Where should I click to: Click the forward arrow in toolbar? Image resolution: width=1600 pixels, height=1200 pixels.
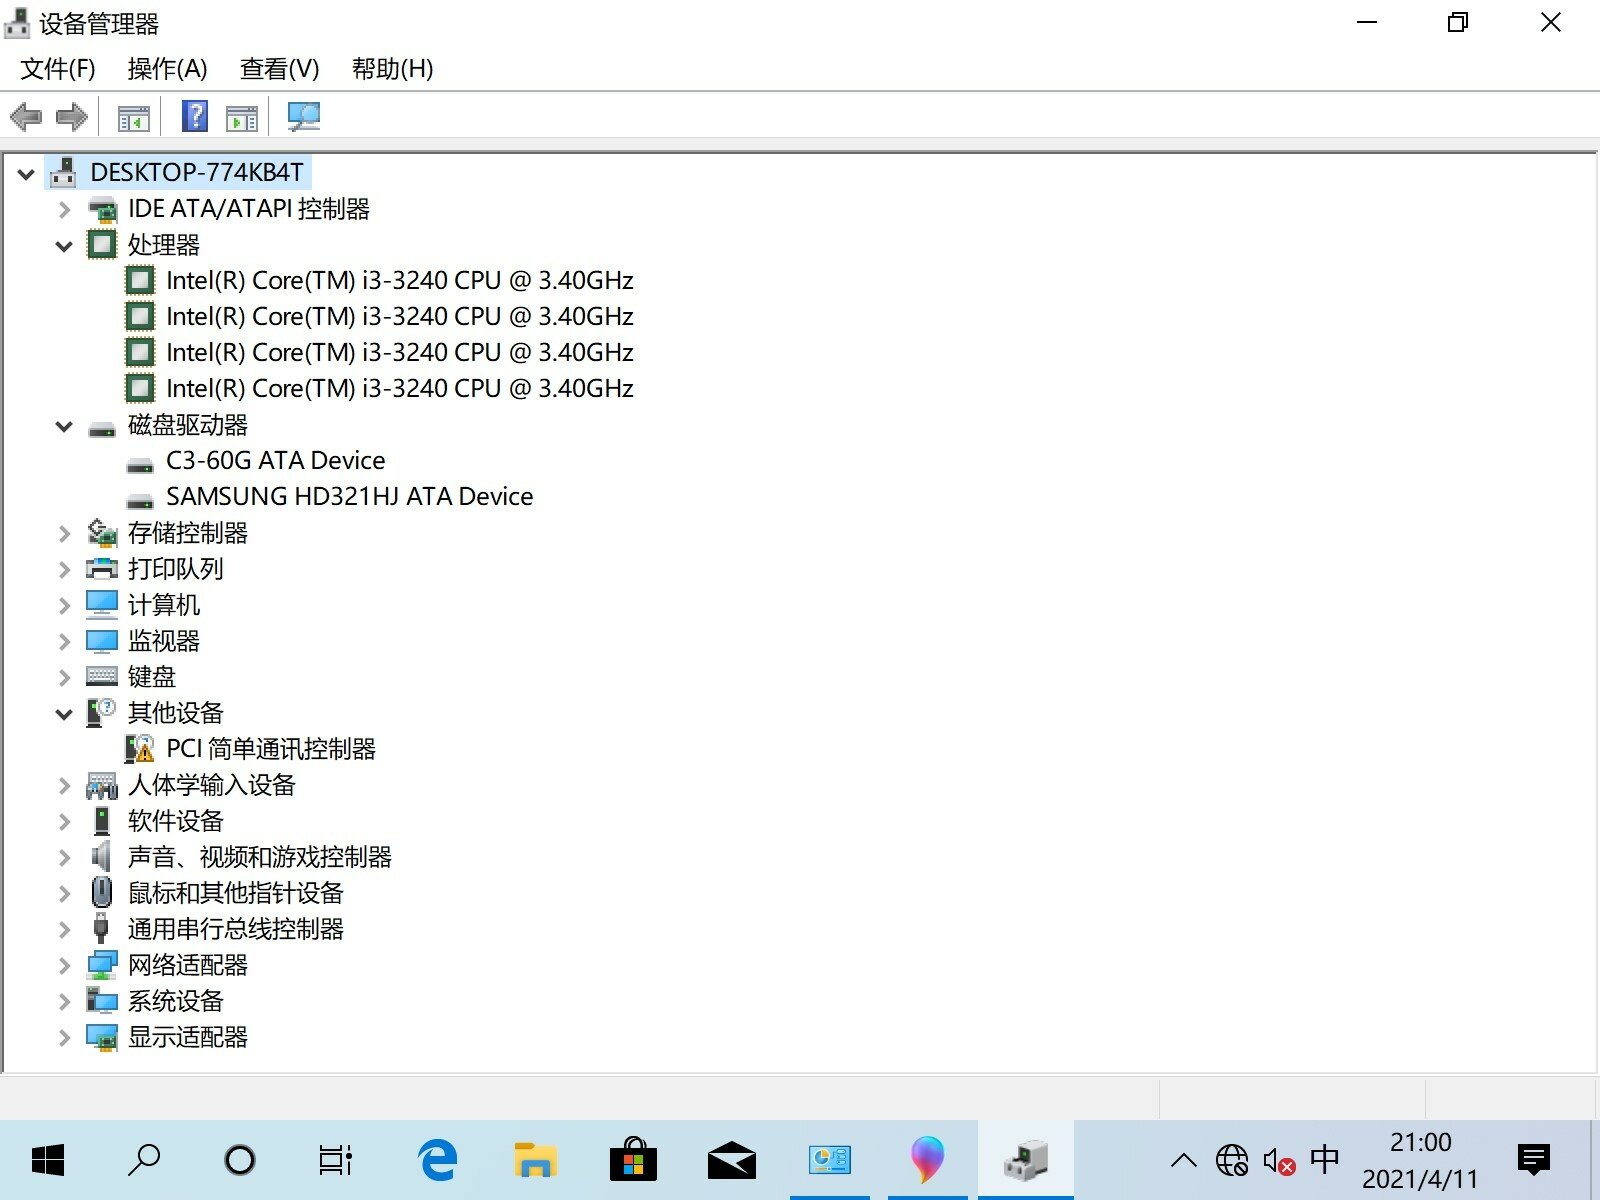72,117
